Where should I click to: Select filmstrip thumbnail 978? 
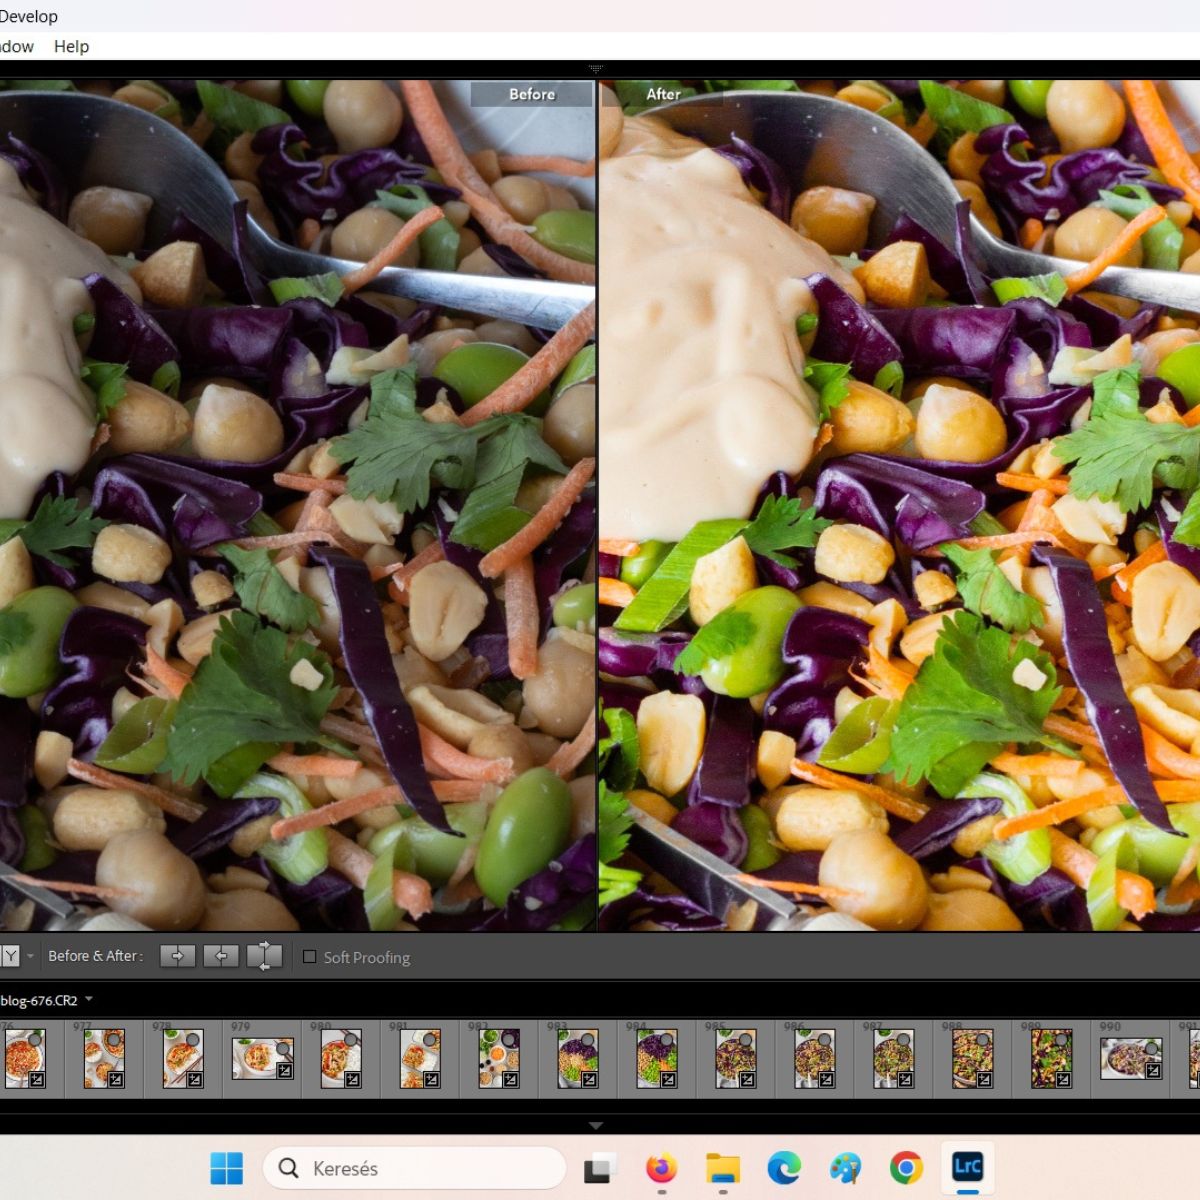point(183,1058)
